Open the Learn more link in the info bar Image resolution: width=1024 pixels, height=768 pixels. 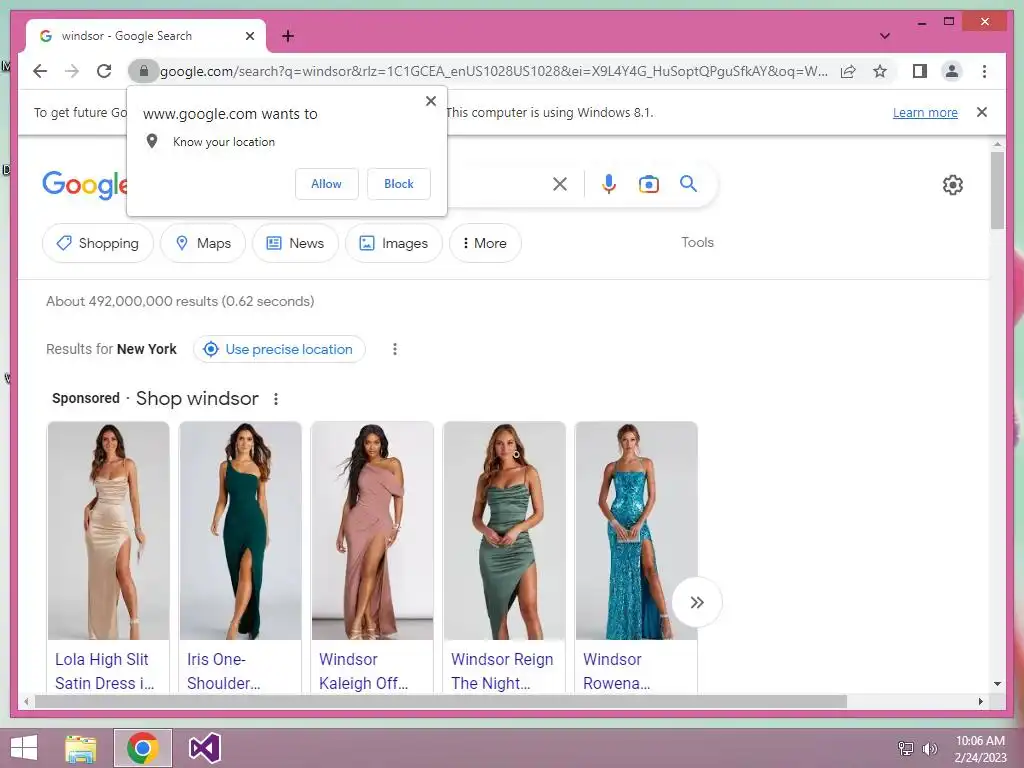click(925, 112)
